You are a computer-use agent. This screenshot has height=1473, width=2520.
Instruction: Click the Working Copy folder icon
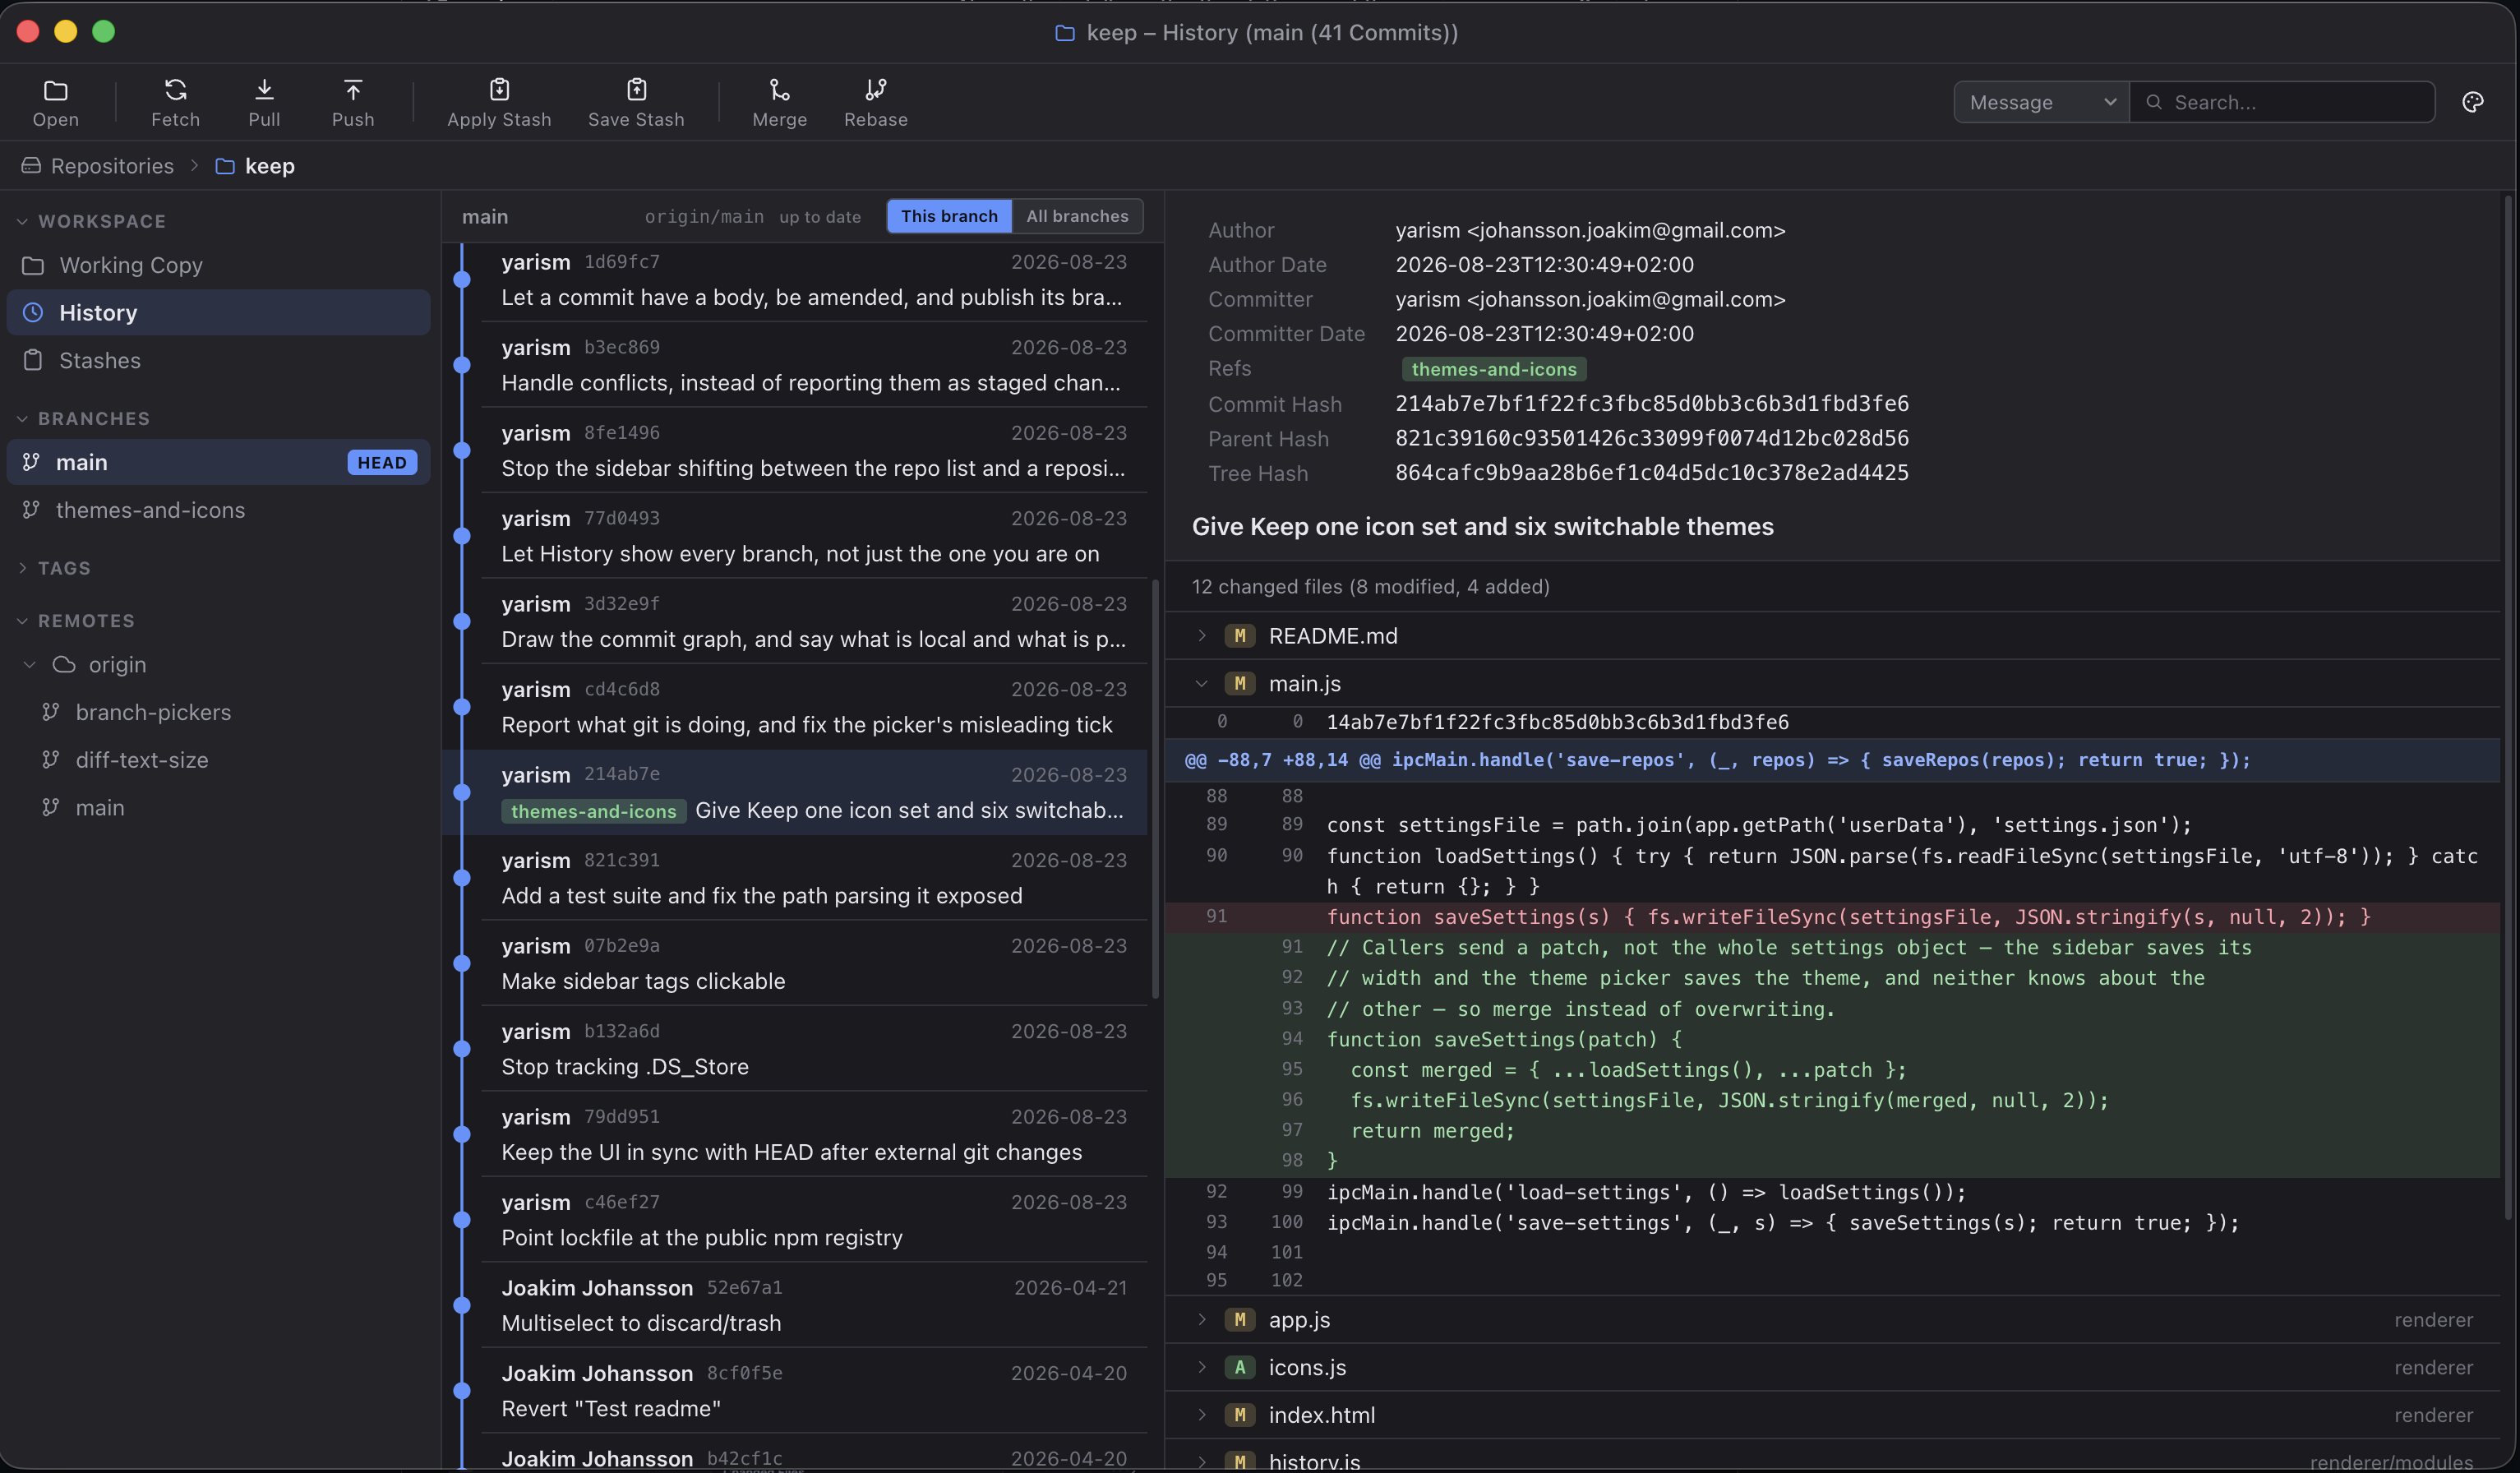(33, 265)
